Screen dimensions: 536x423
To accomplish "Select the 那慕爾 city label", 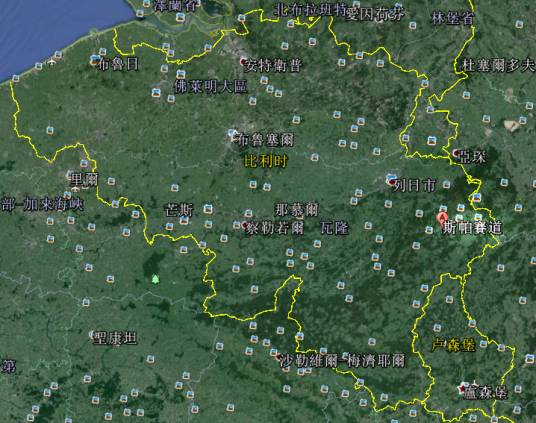I will [297, 210].
